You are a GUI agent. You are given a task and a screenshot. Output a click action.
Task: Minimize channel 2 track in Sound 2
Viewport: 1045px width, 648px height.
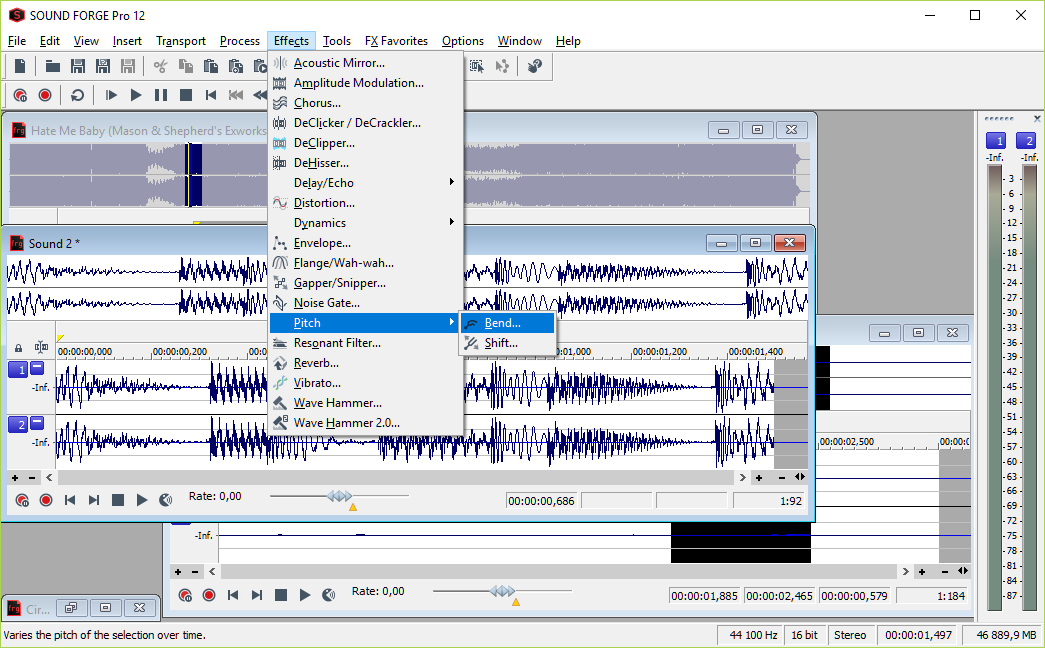[x=37, y=422]
